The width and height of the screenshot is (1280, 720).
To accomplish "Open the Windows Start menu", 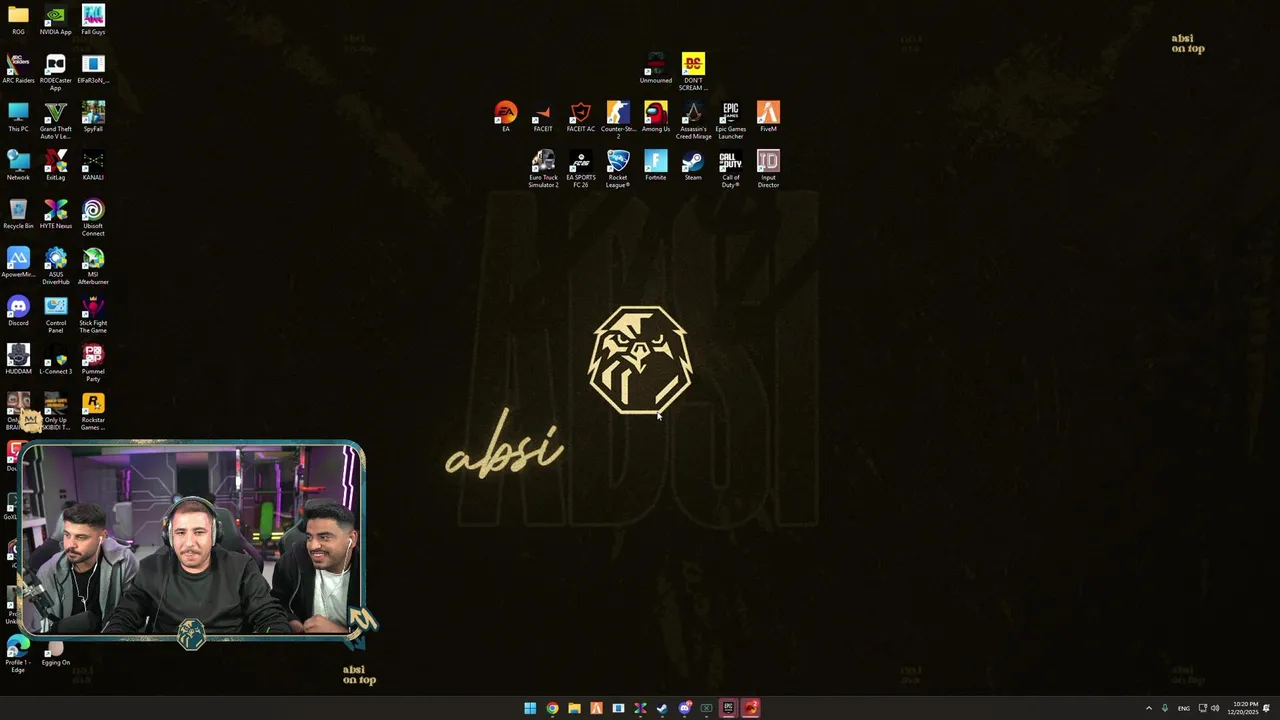I will [530, 708].
